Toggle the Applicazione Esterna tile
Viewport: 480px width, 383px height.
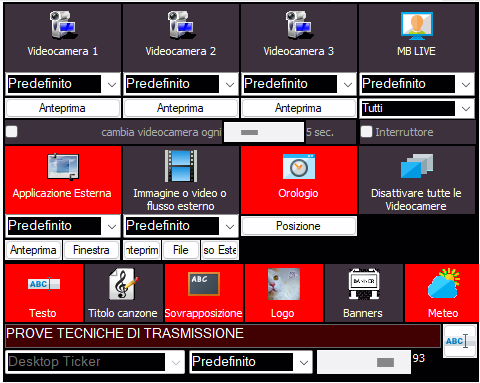pyautogui.click(x=63, y=180)
